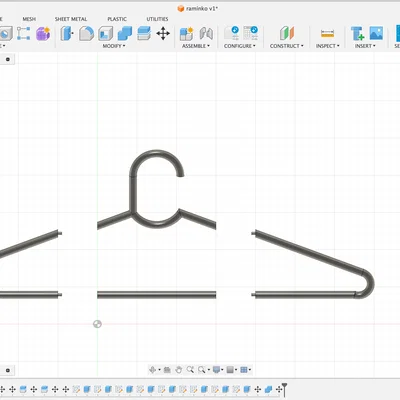This screenshot has width=400, height=400.
Task: Click the Grid and Snaps icon
Action: 230,370
